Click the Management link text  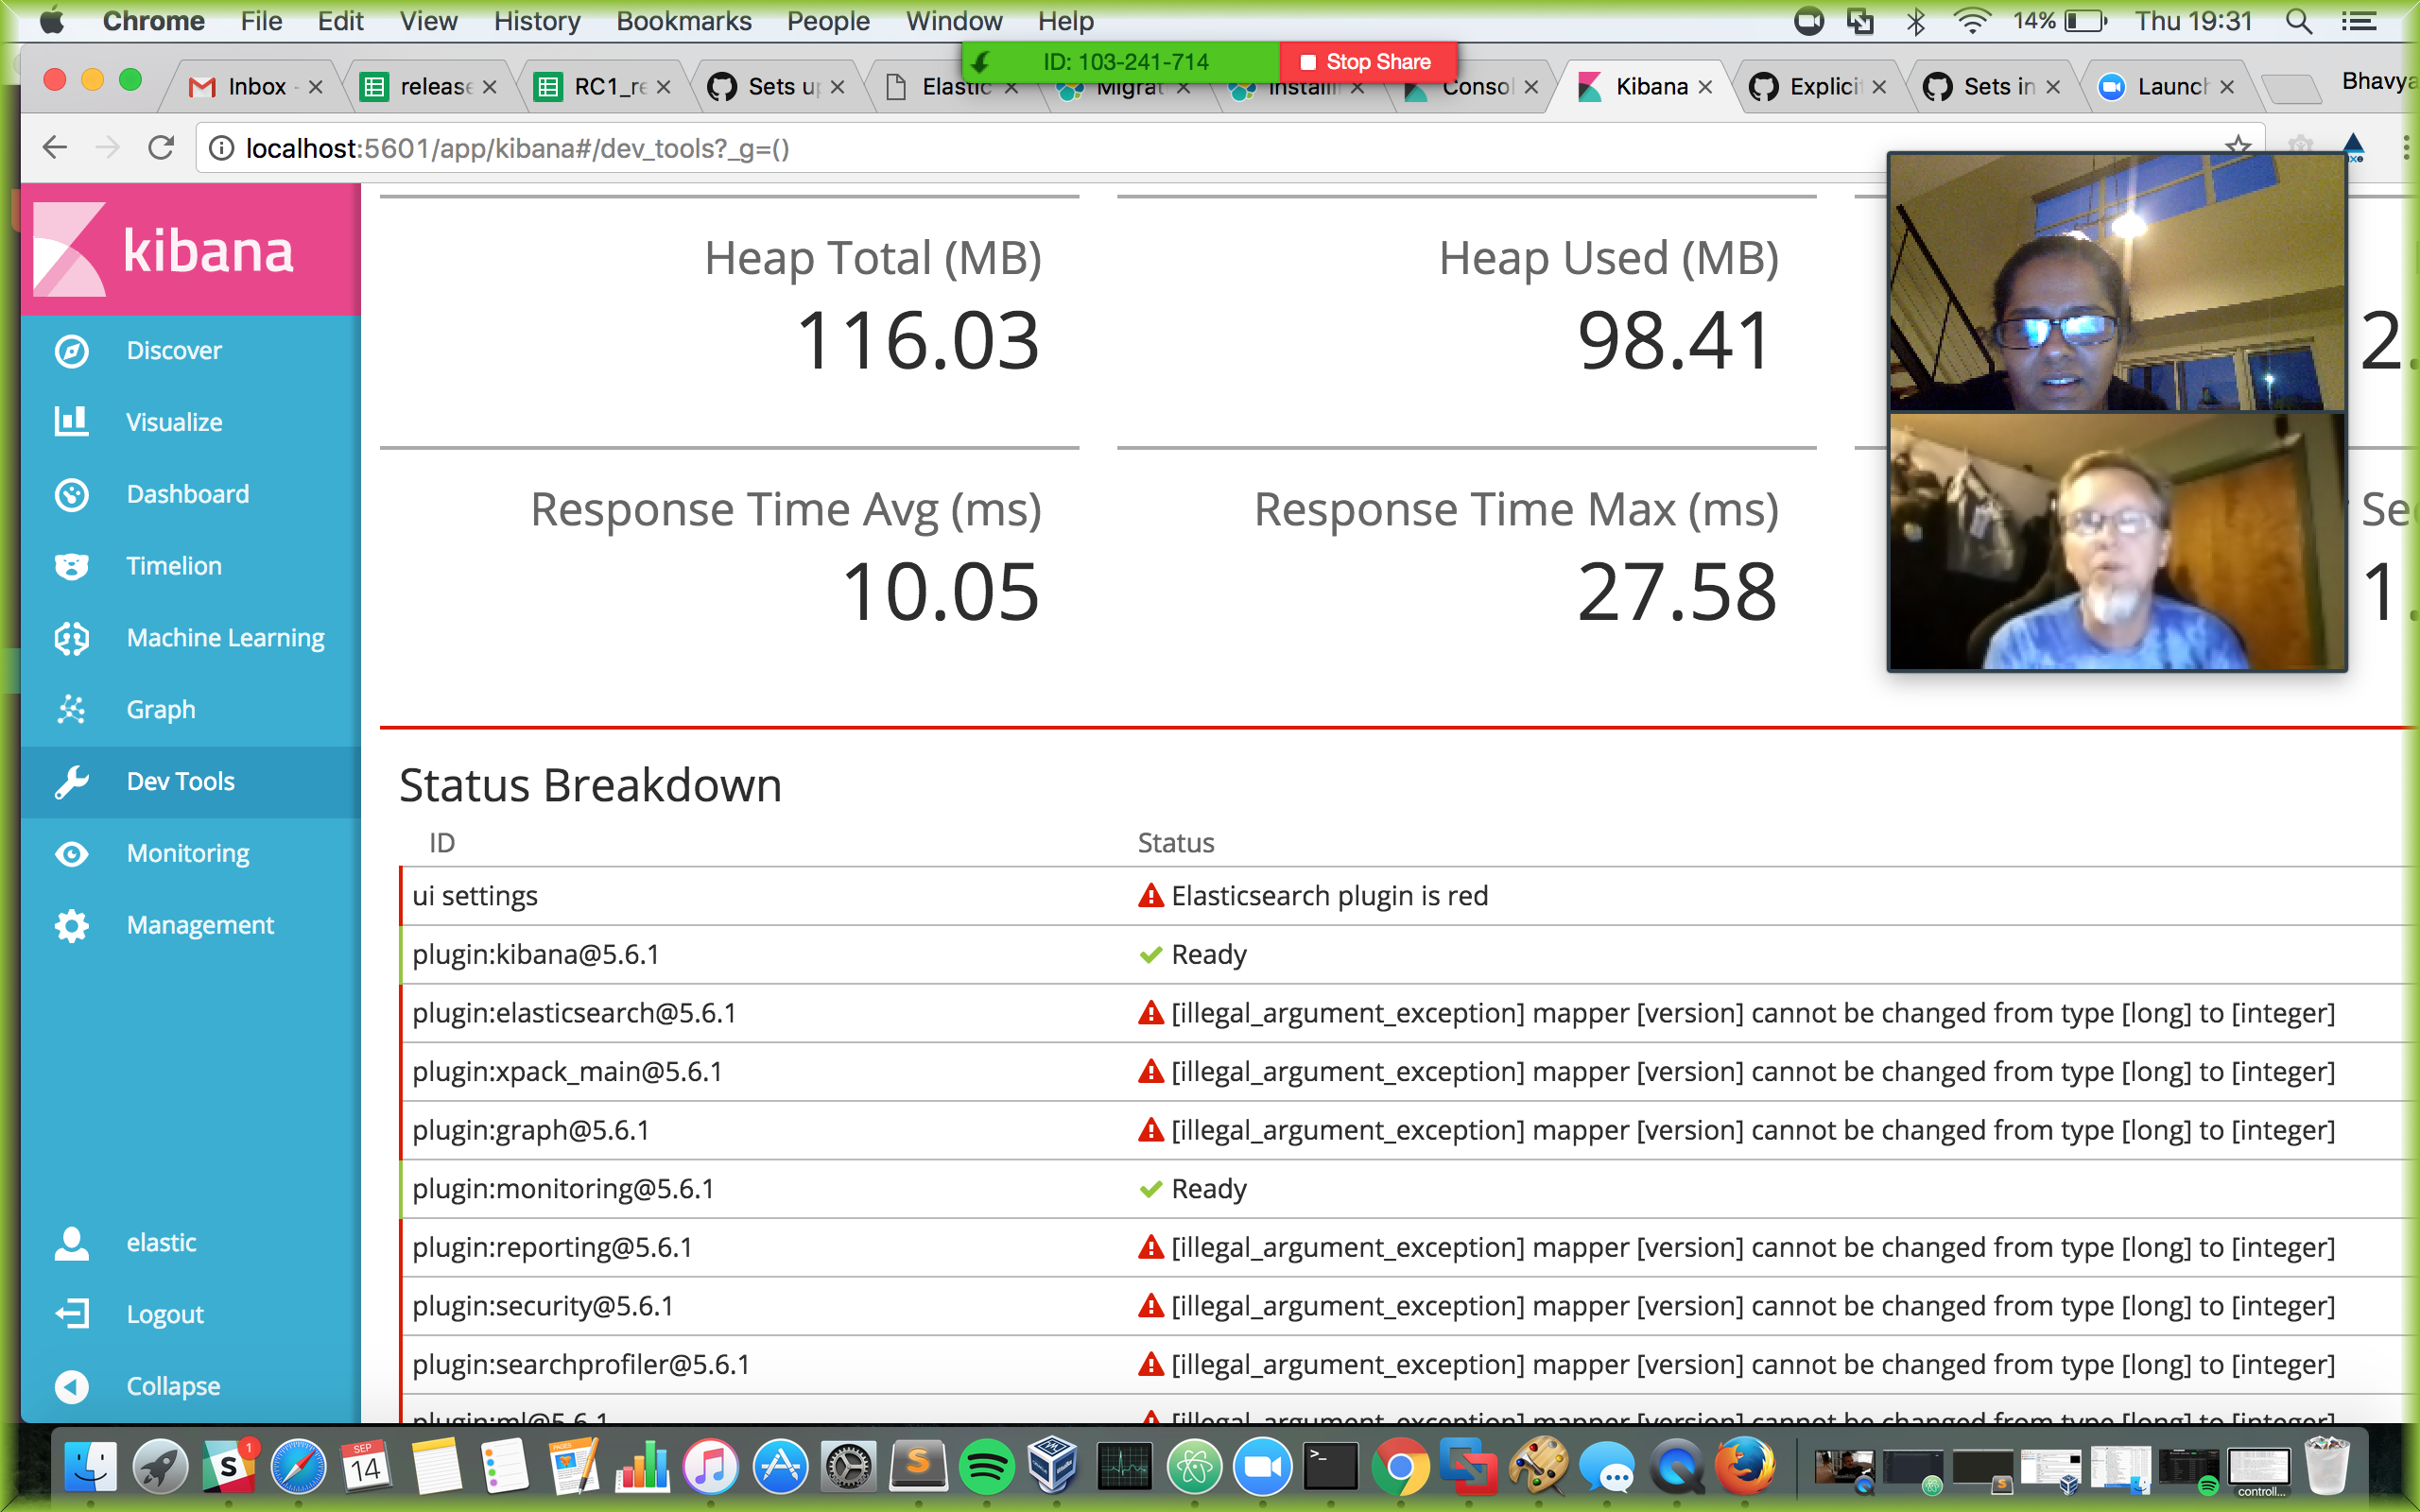click(x=200, y=926)
